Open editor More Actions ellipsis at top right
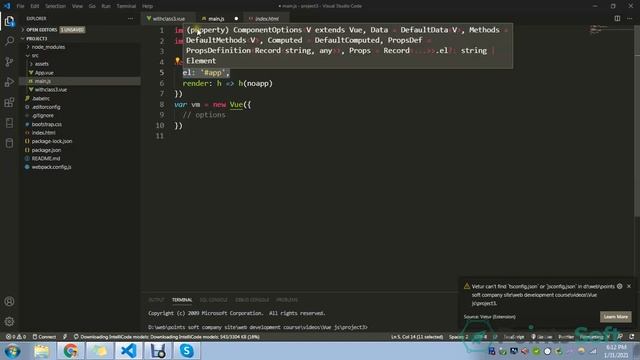The width and height of the screenshot is (640, 360). pos(629,18)
